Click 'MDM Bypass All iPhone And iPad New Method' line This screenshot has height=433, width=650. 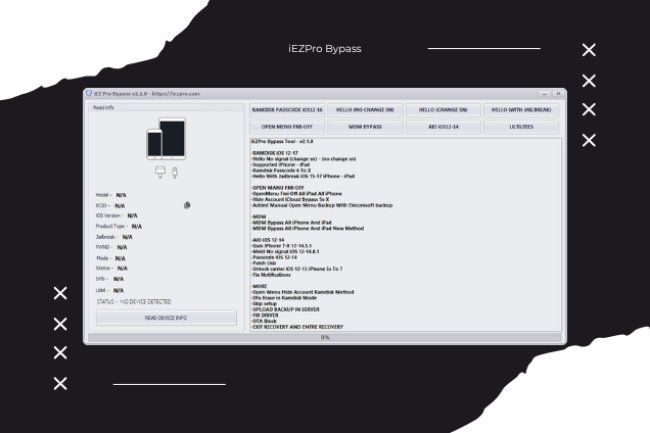coord(308,228)
